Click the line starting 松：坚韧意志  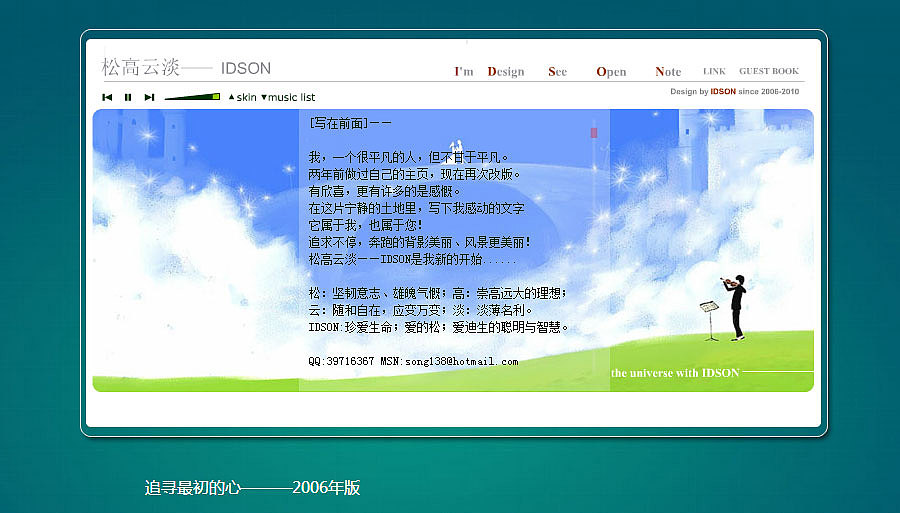click(438, 293)
